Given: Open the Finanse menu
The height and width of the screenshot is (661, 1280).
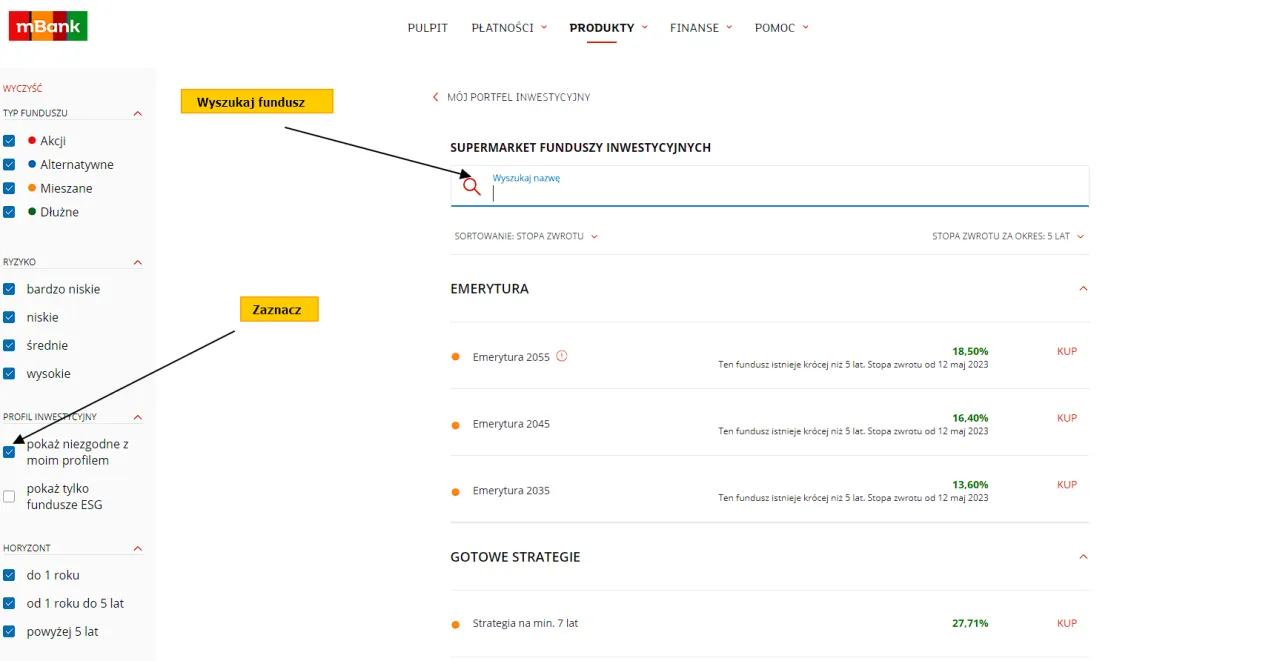Looking at the screenshot, I should 700,28.
